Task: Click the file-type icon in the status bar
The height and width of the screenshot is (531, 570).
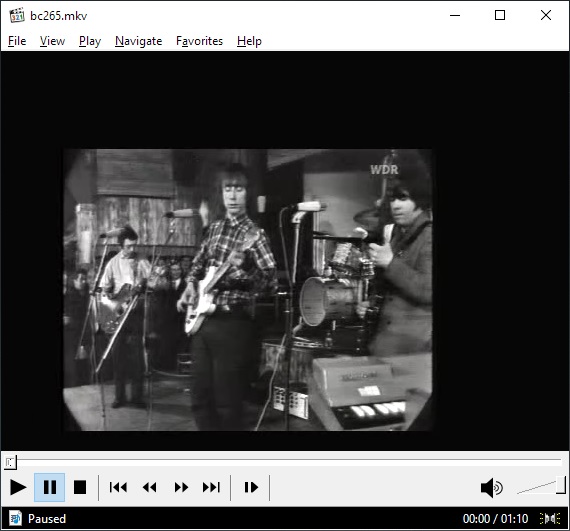Action: 15,518
